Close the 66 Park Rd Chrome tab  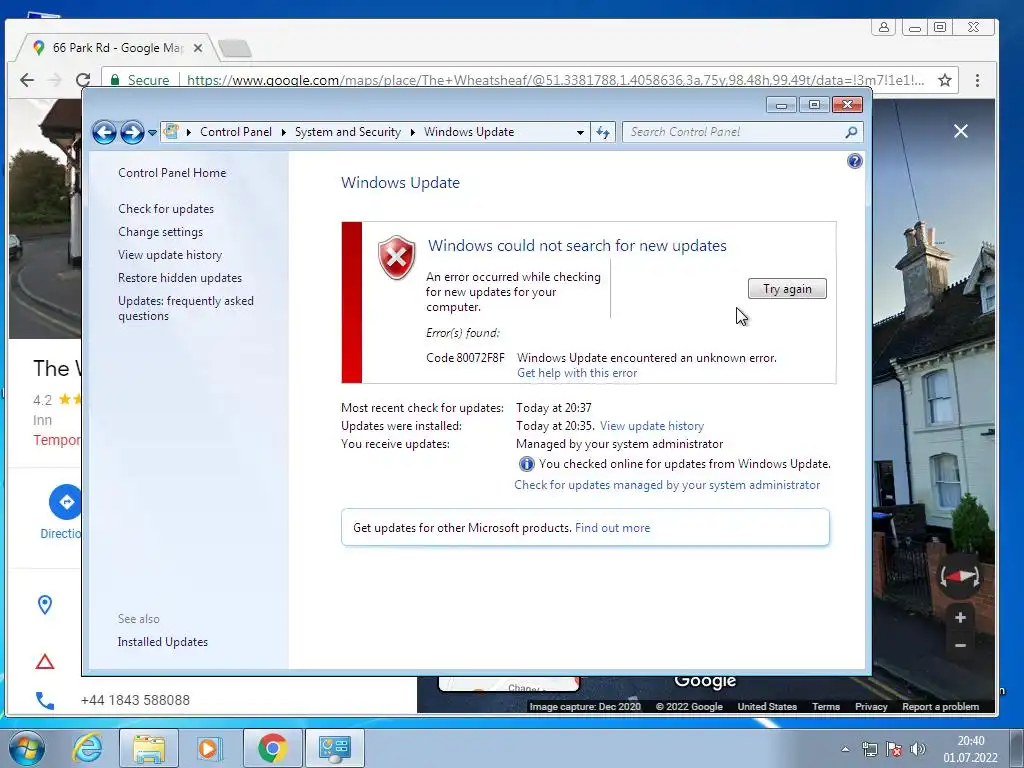198,48
